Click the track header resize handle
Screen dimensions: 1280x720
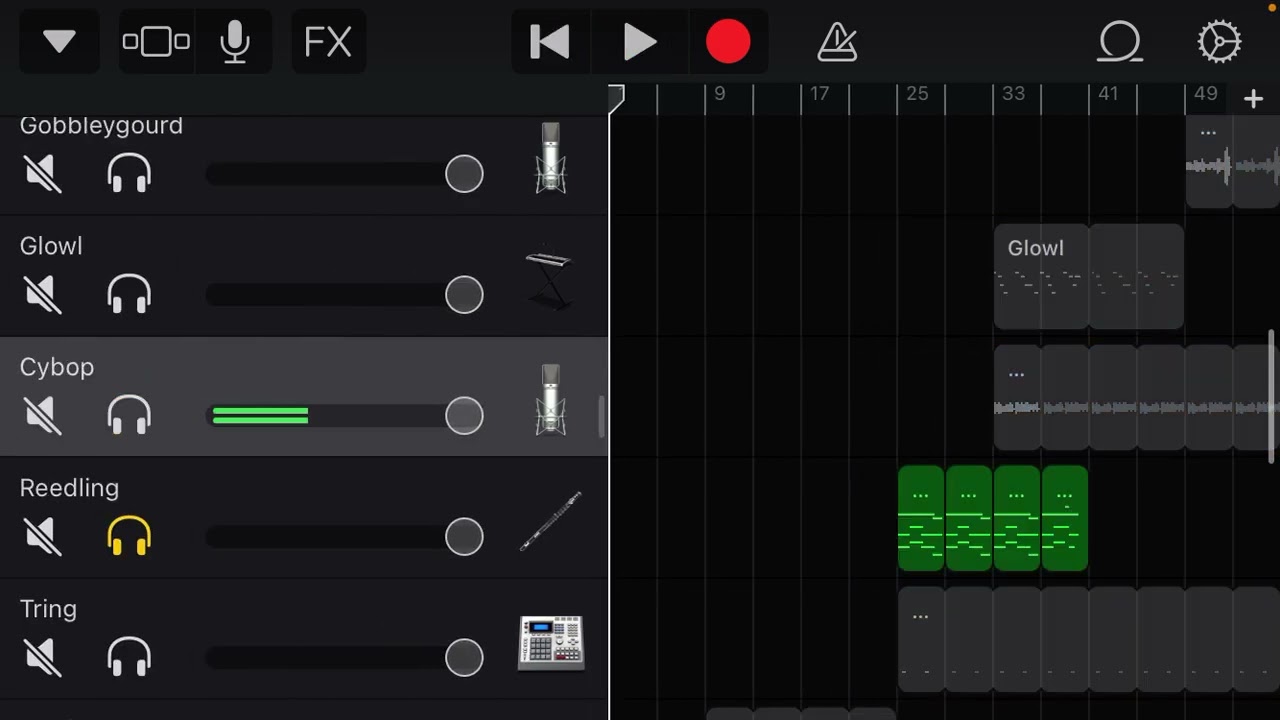602,416
